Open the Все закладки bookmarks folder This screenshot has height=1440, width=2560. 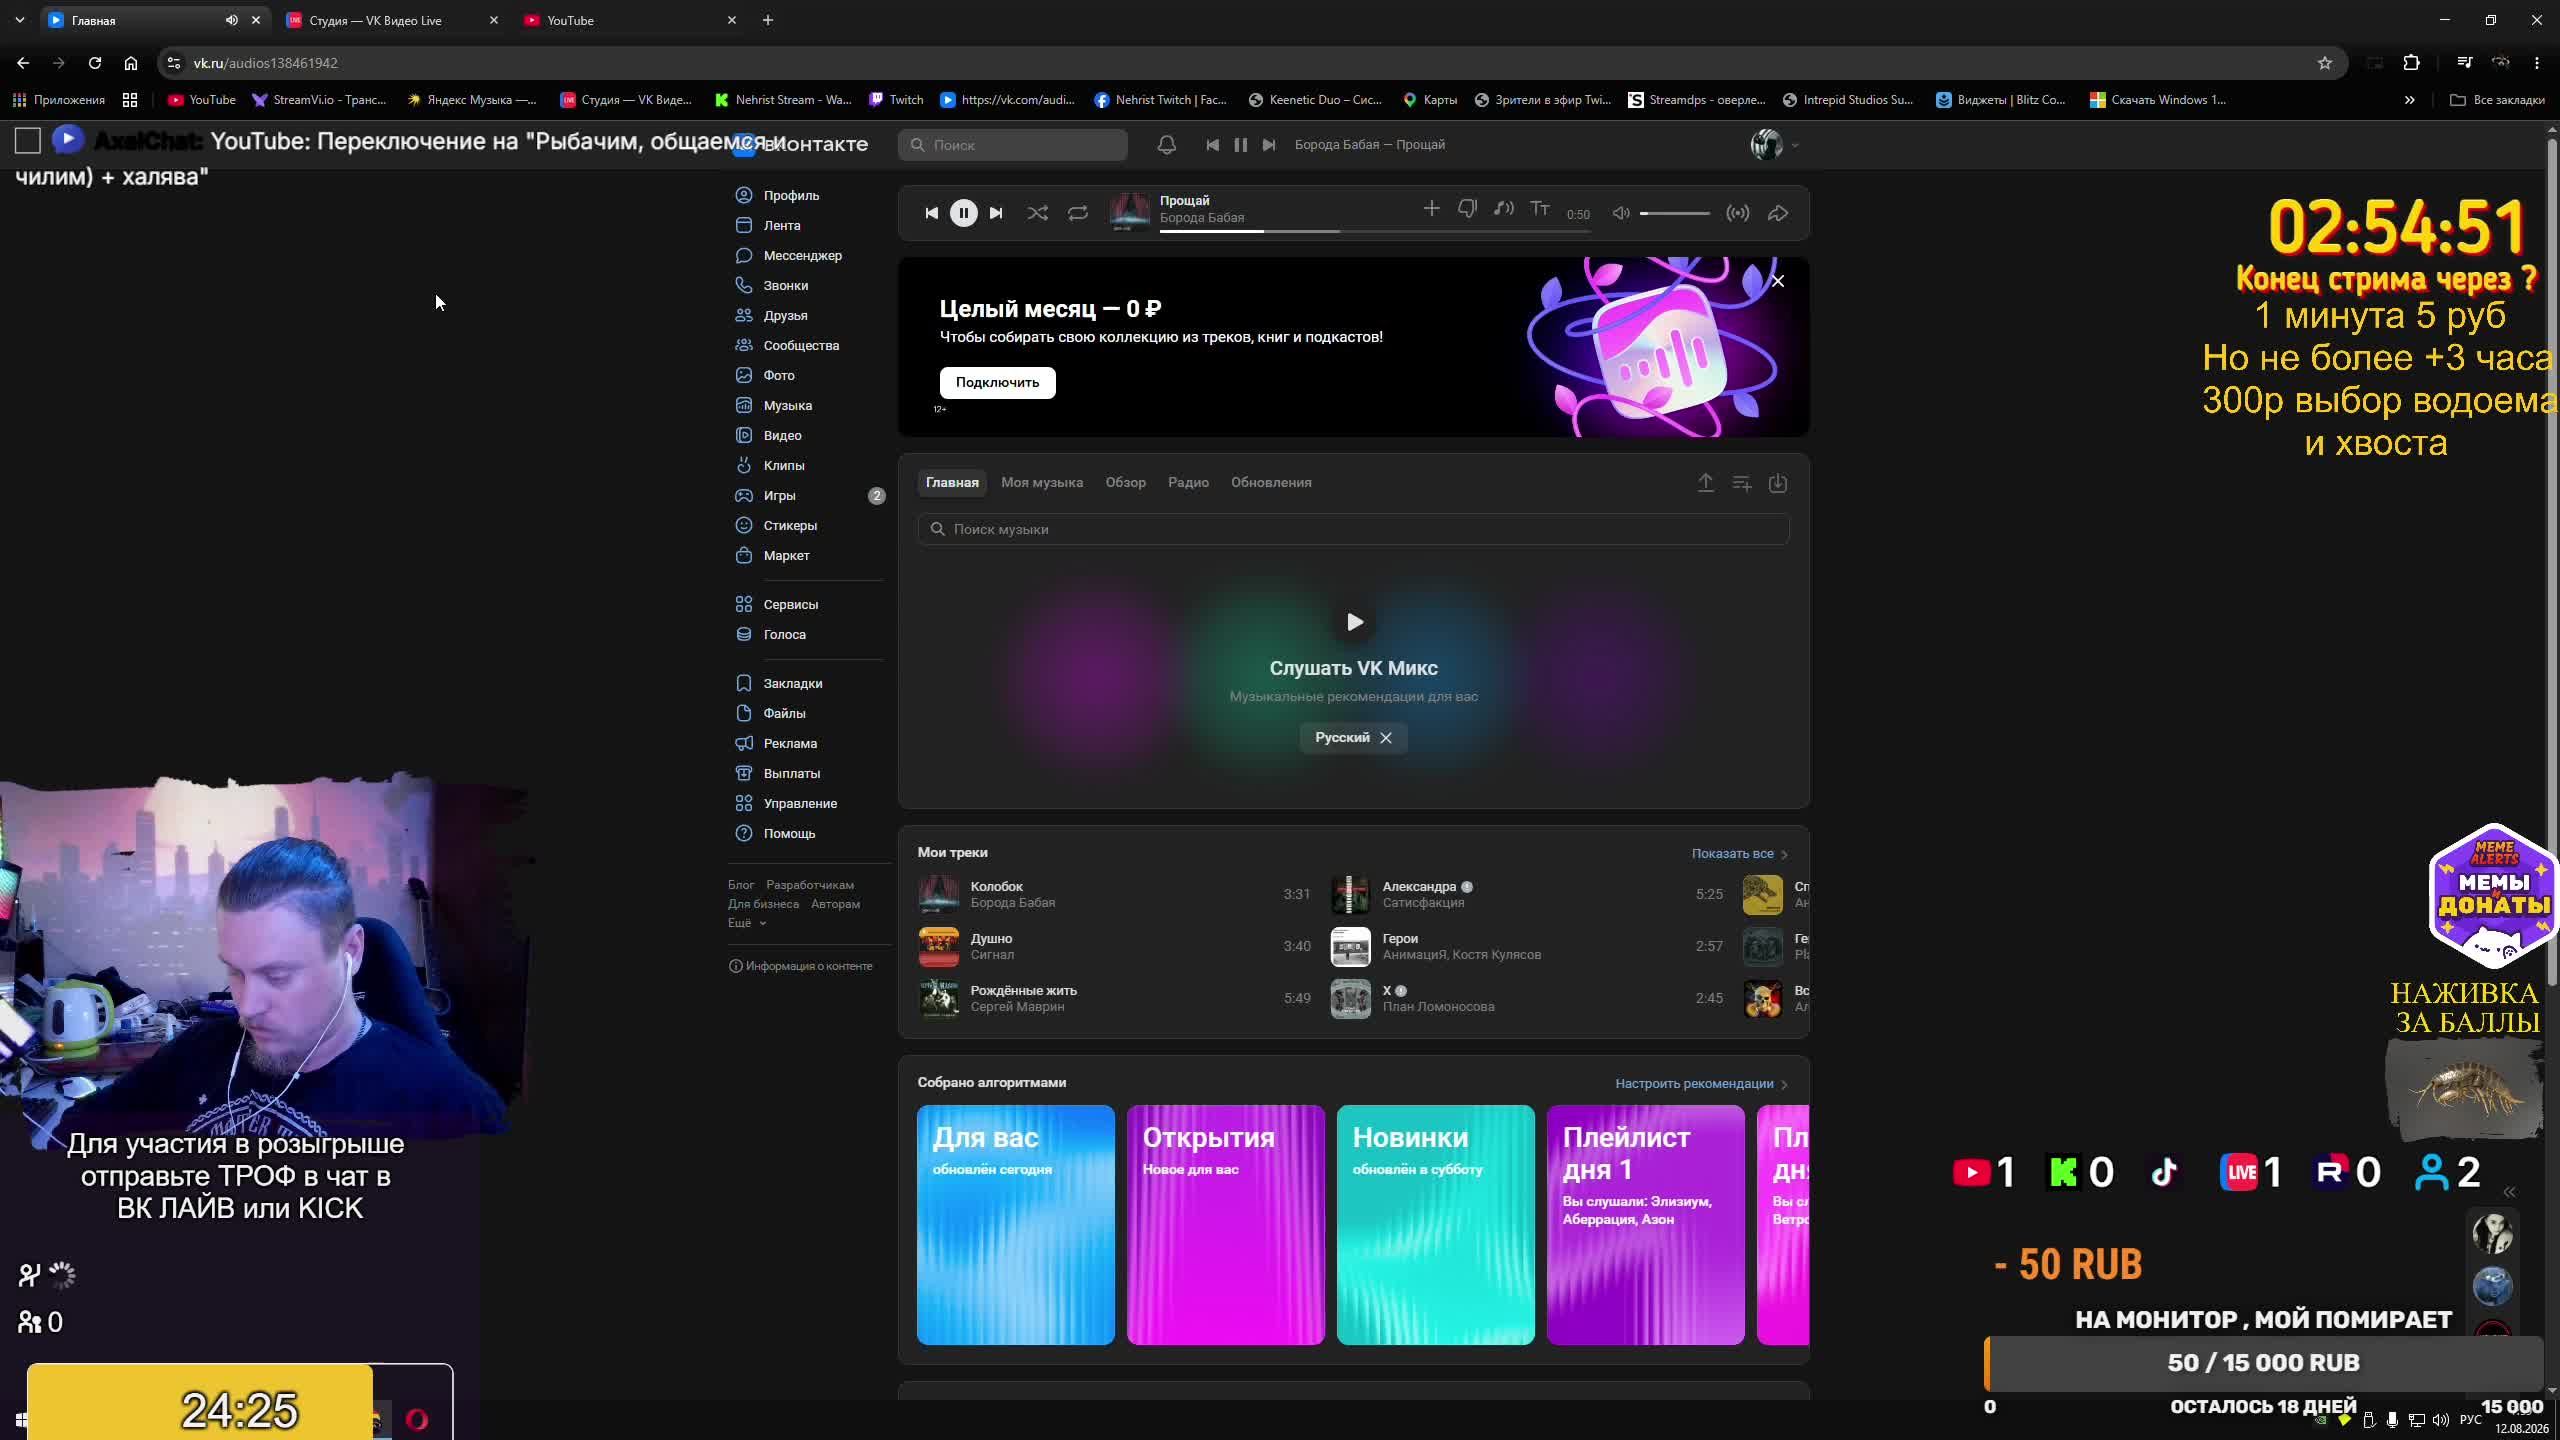coord(2497,100)
